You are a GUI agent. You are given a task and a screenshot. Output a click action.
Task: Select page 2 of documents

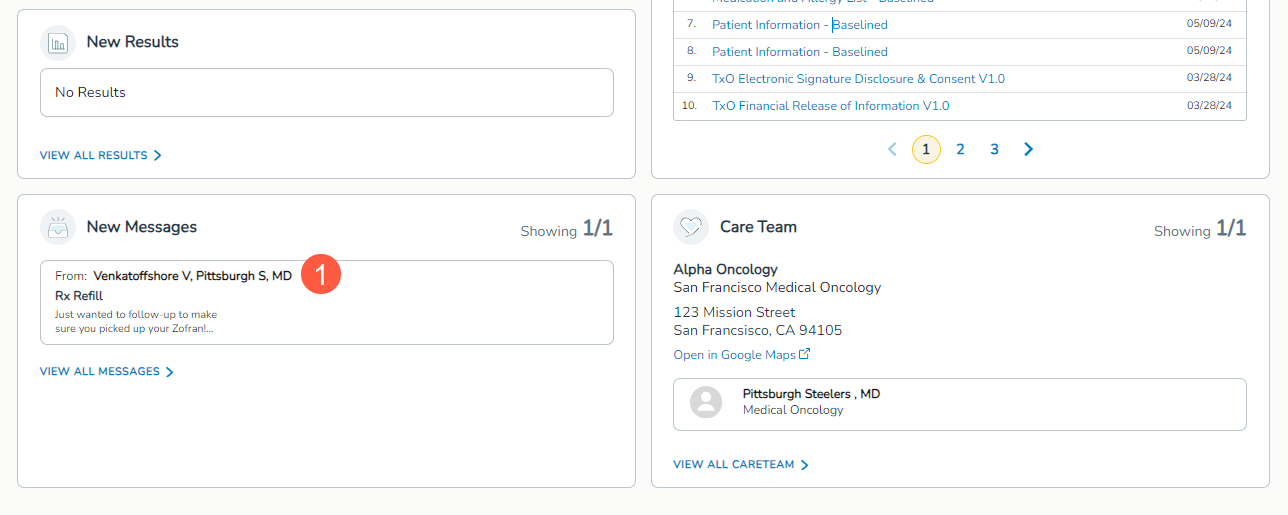[x=960, y=149]
